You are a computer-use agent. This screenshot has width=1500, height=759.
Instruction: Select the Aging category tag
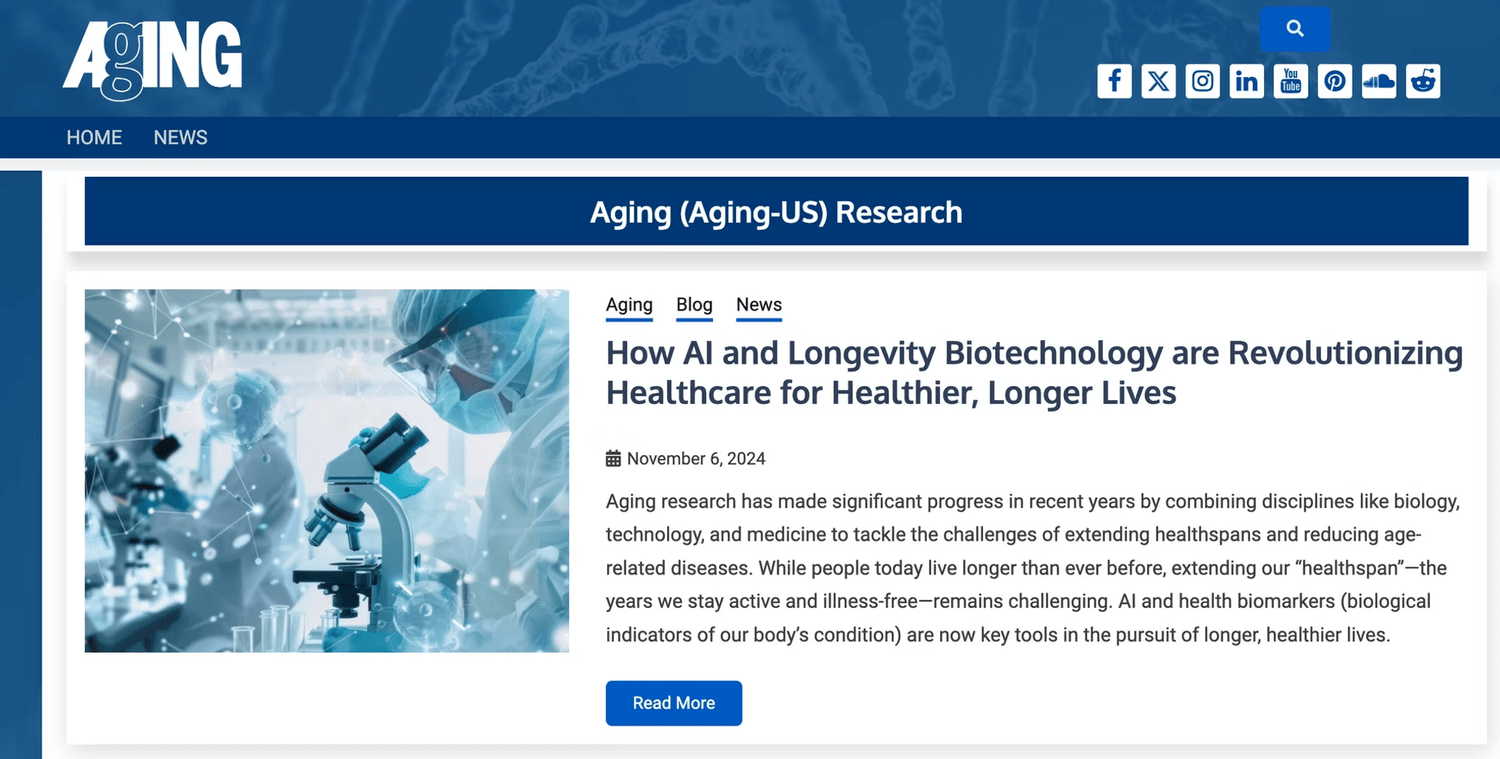click(x=629, y=305)
